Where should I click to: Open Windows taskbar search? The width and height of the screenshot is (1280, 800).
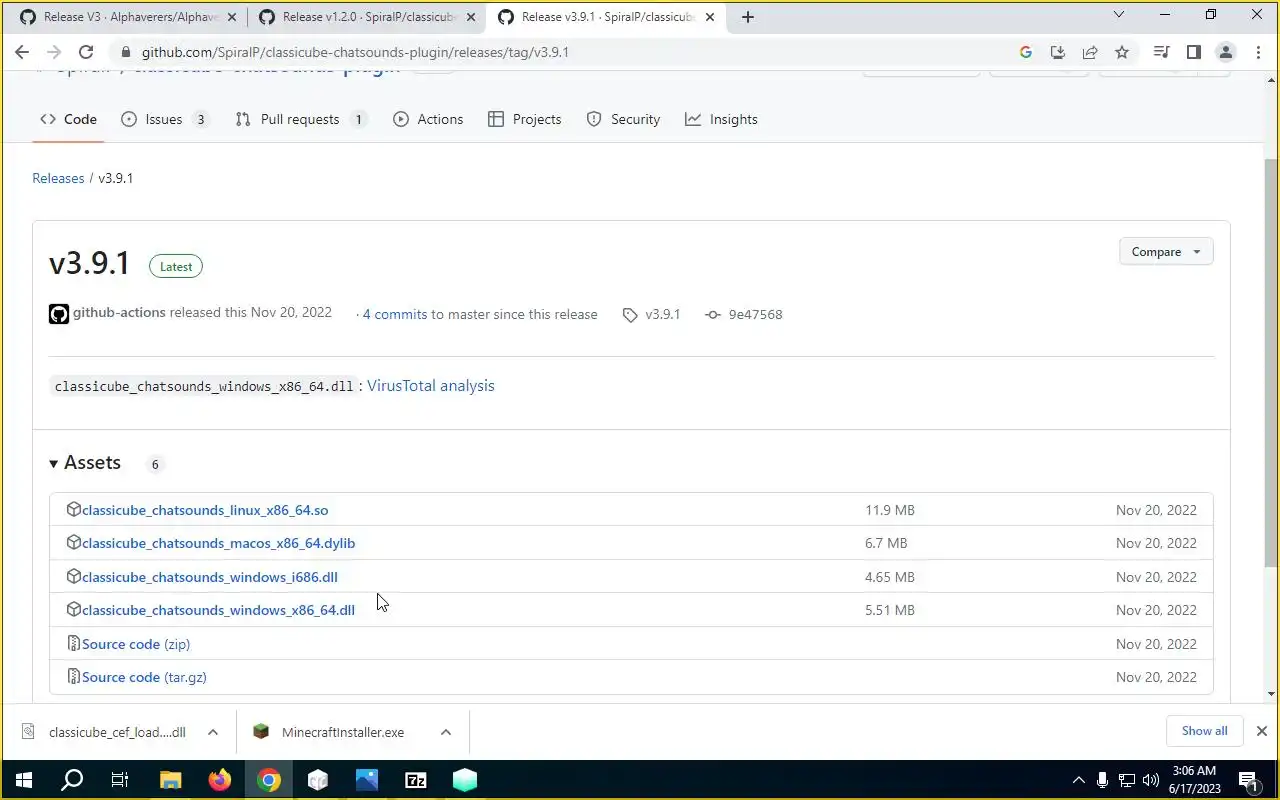click(72, 780)
